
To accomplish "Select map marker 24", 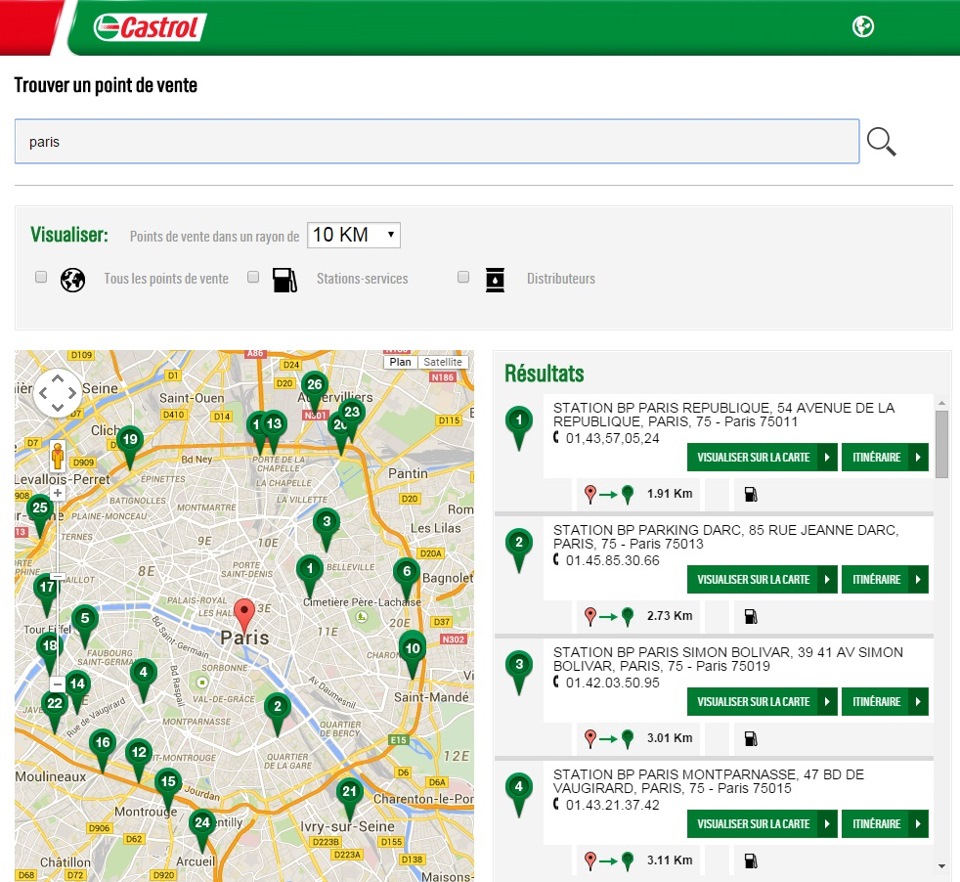I will tap(202, 829).
